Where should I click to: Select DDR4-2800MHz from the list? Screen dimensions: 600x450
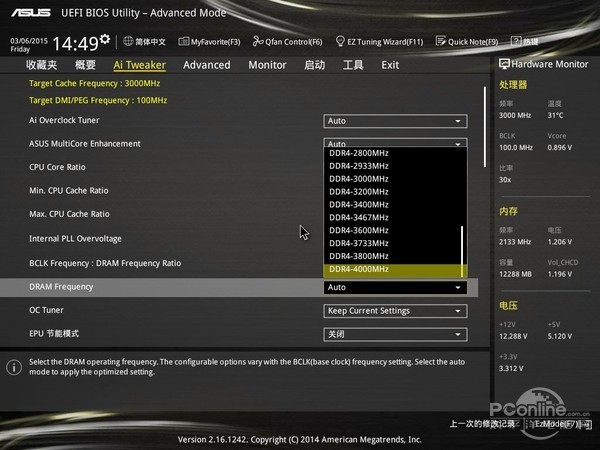tap(393, 153)
